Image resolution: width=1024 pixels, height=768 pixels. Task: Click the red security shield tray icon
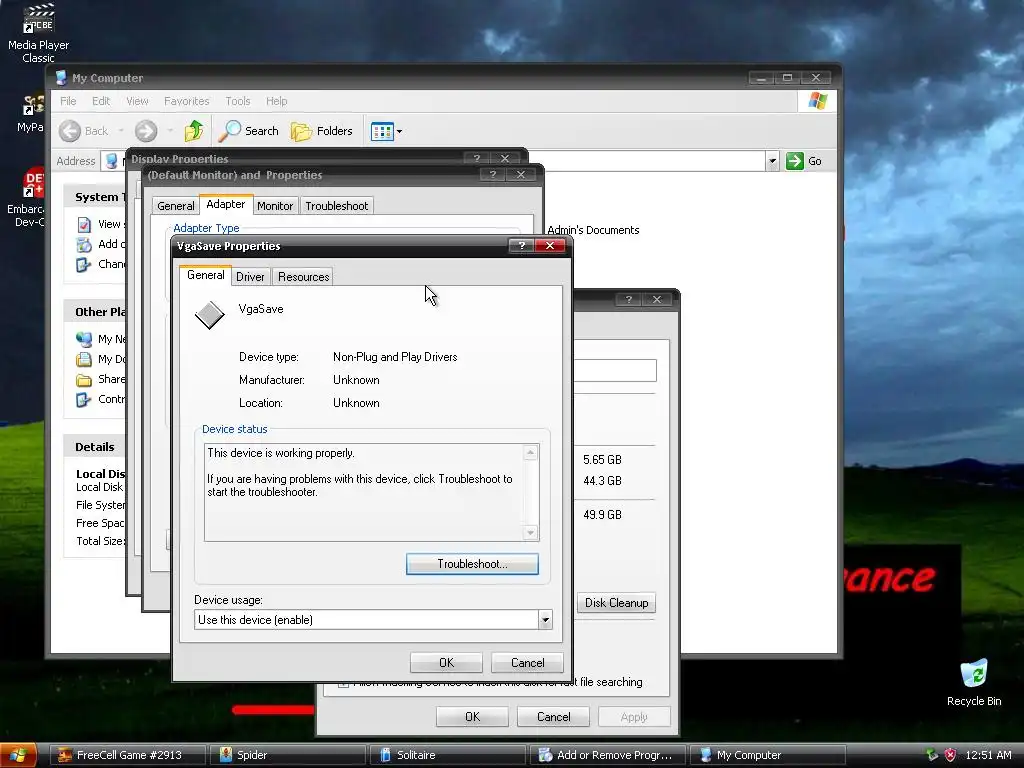click(950, 756)
